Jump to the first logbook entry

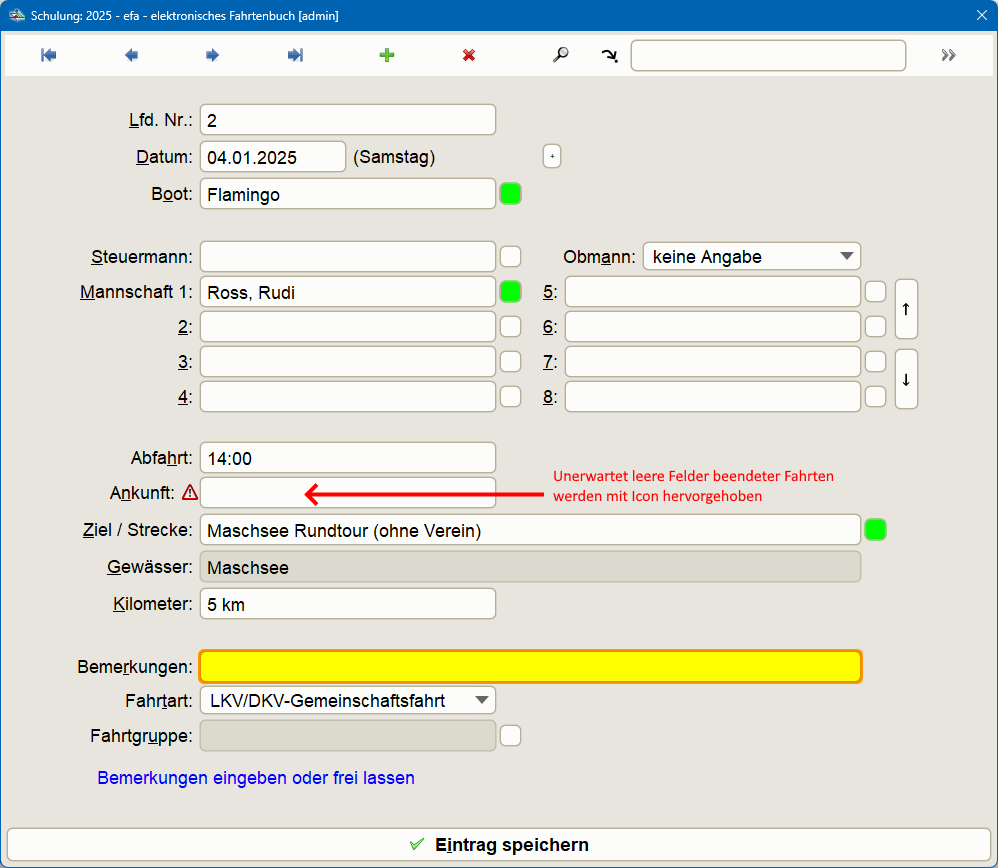click(47, 55)
